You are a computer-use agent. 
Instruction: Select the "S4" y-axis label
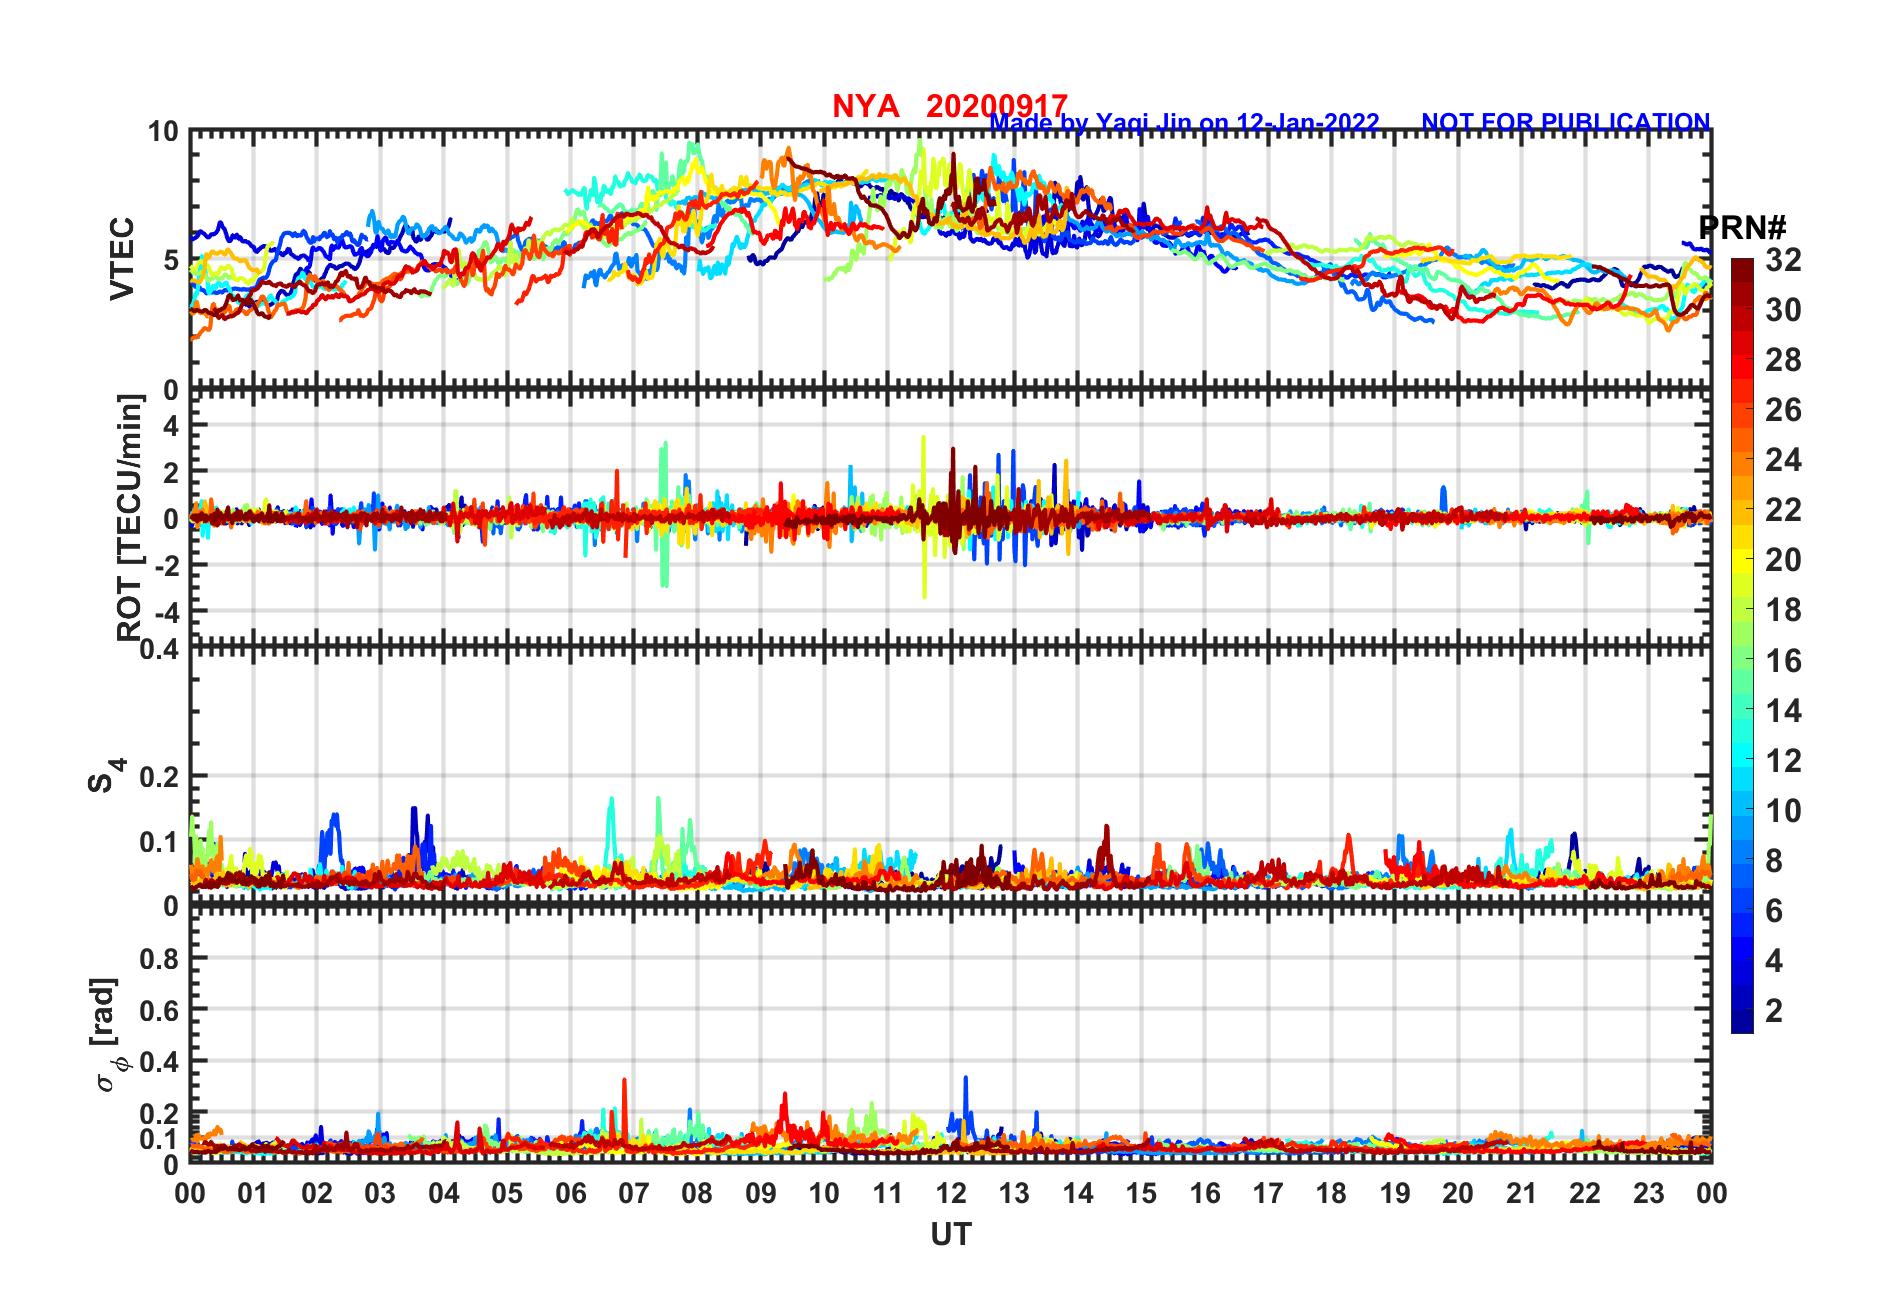coord(106,775)
